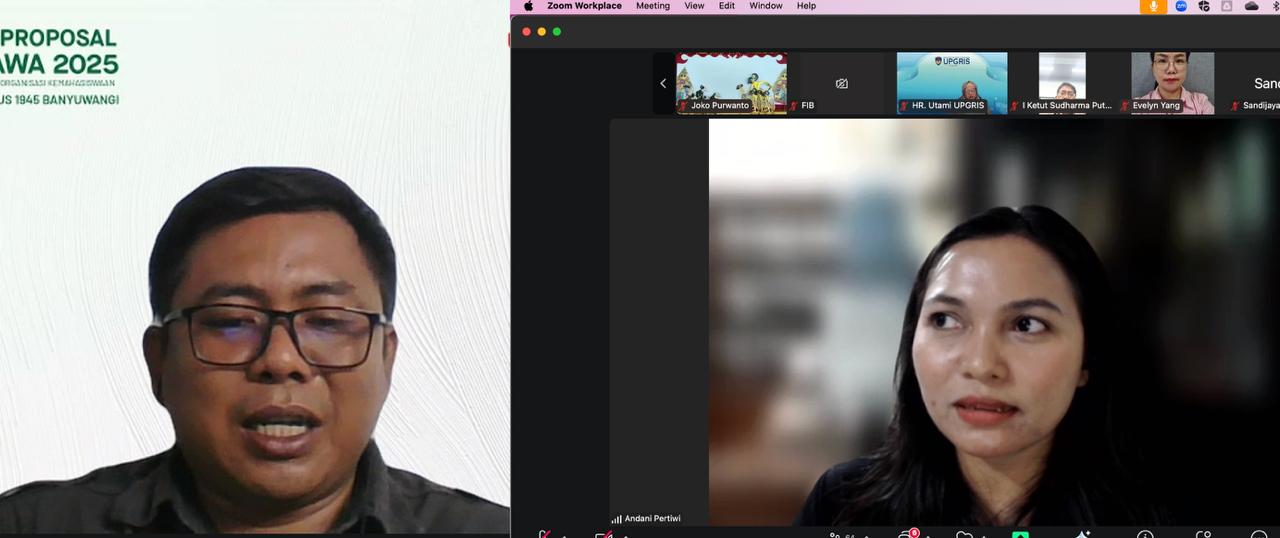
Task: Click the yellow minimize button of Zoom window
Action: 542,31
